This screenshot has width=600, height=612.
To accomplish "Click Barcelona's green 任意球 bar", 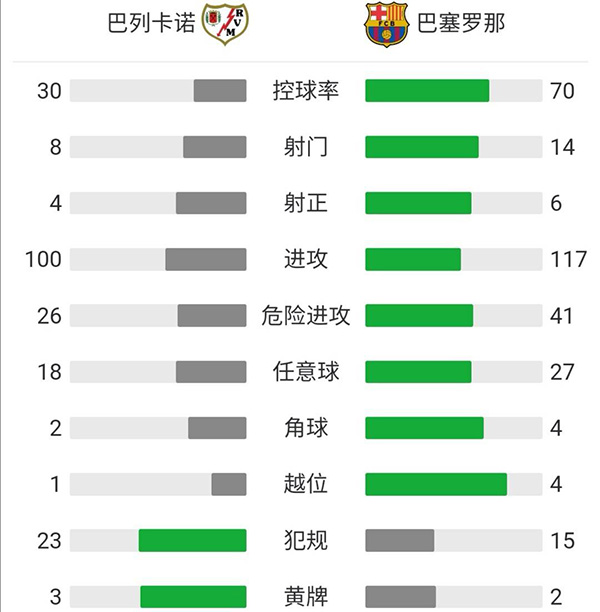I will [418, 372].
